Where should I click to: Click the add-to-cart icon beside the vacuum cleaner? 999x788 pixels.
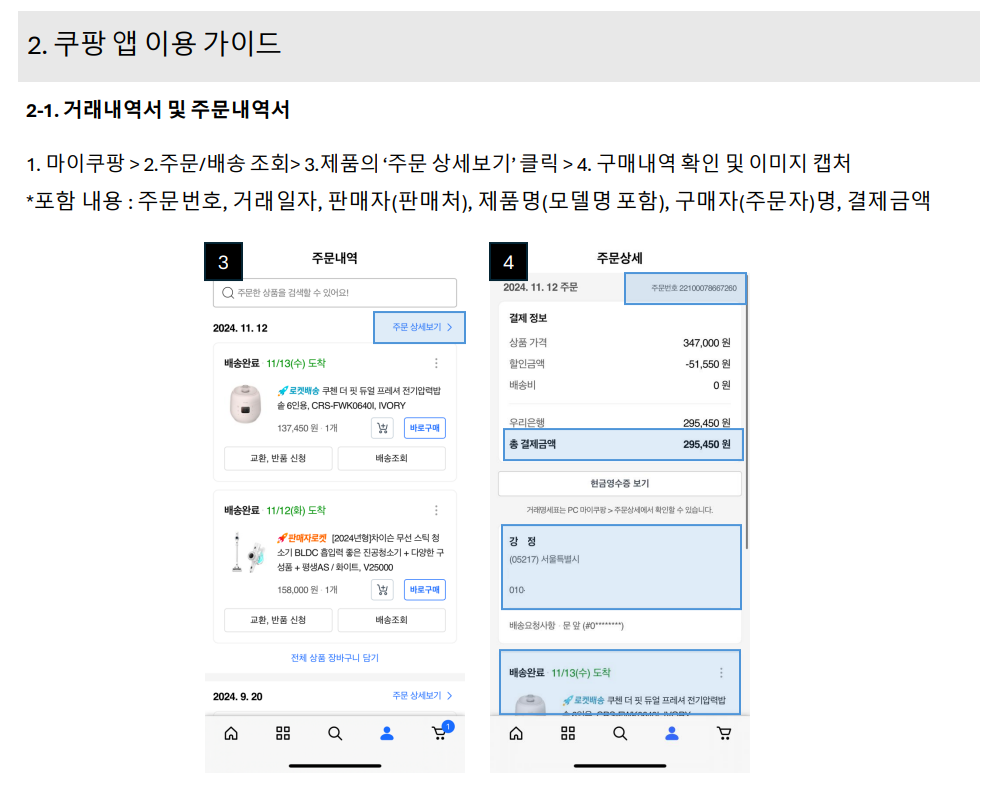pos(382,589)
